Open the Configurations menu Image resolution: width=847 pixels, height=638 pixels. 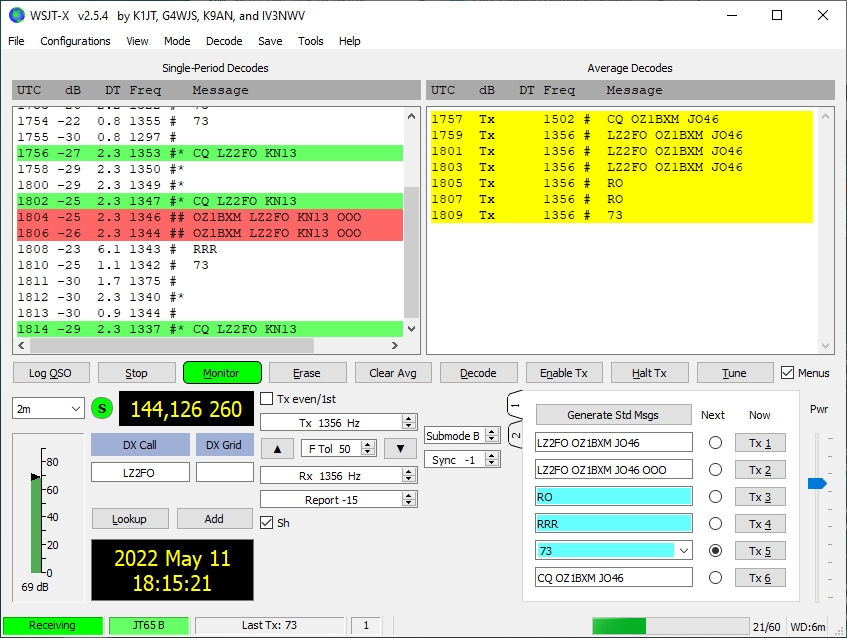click(75, 41)
